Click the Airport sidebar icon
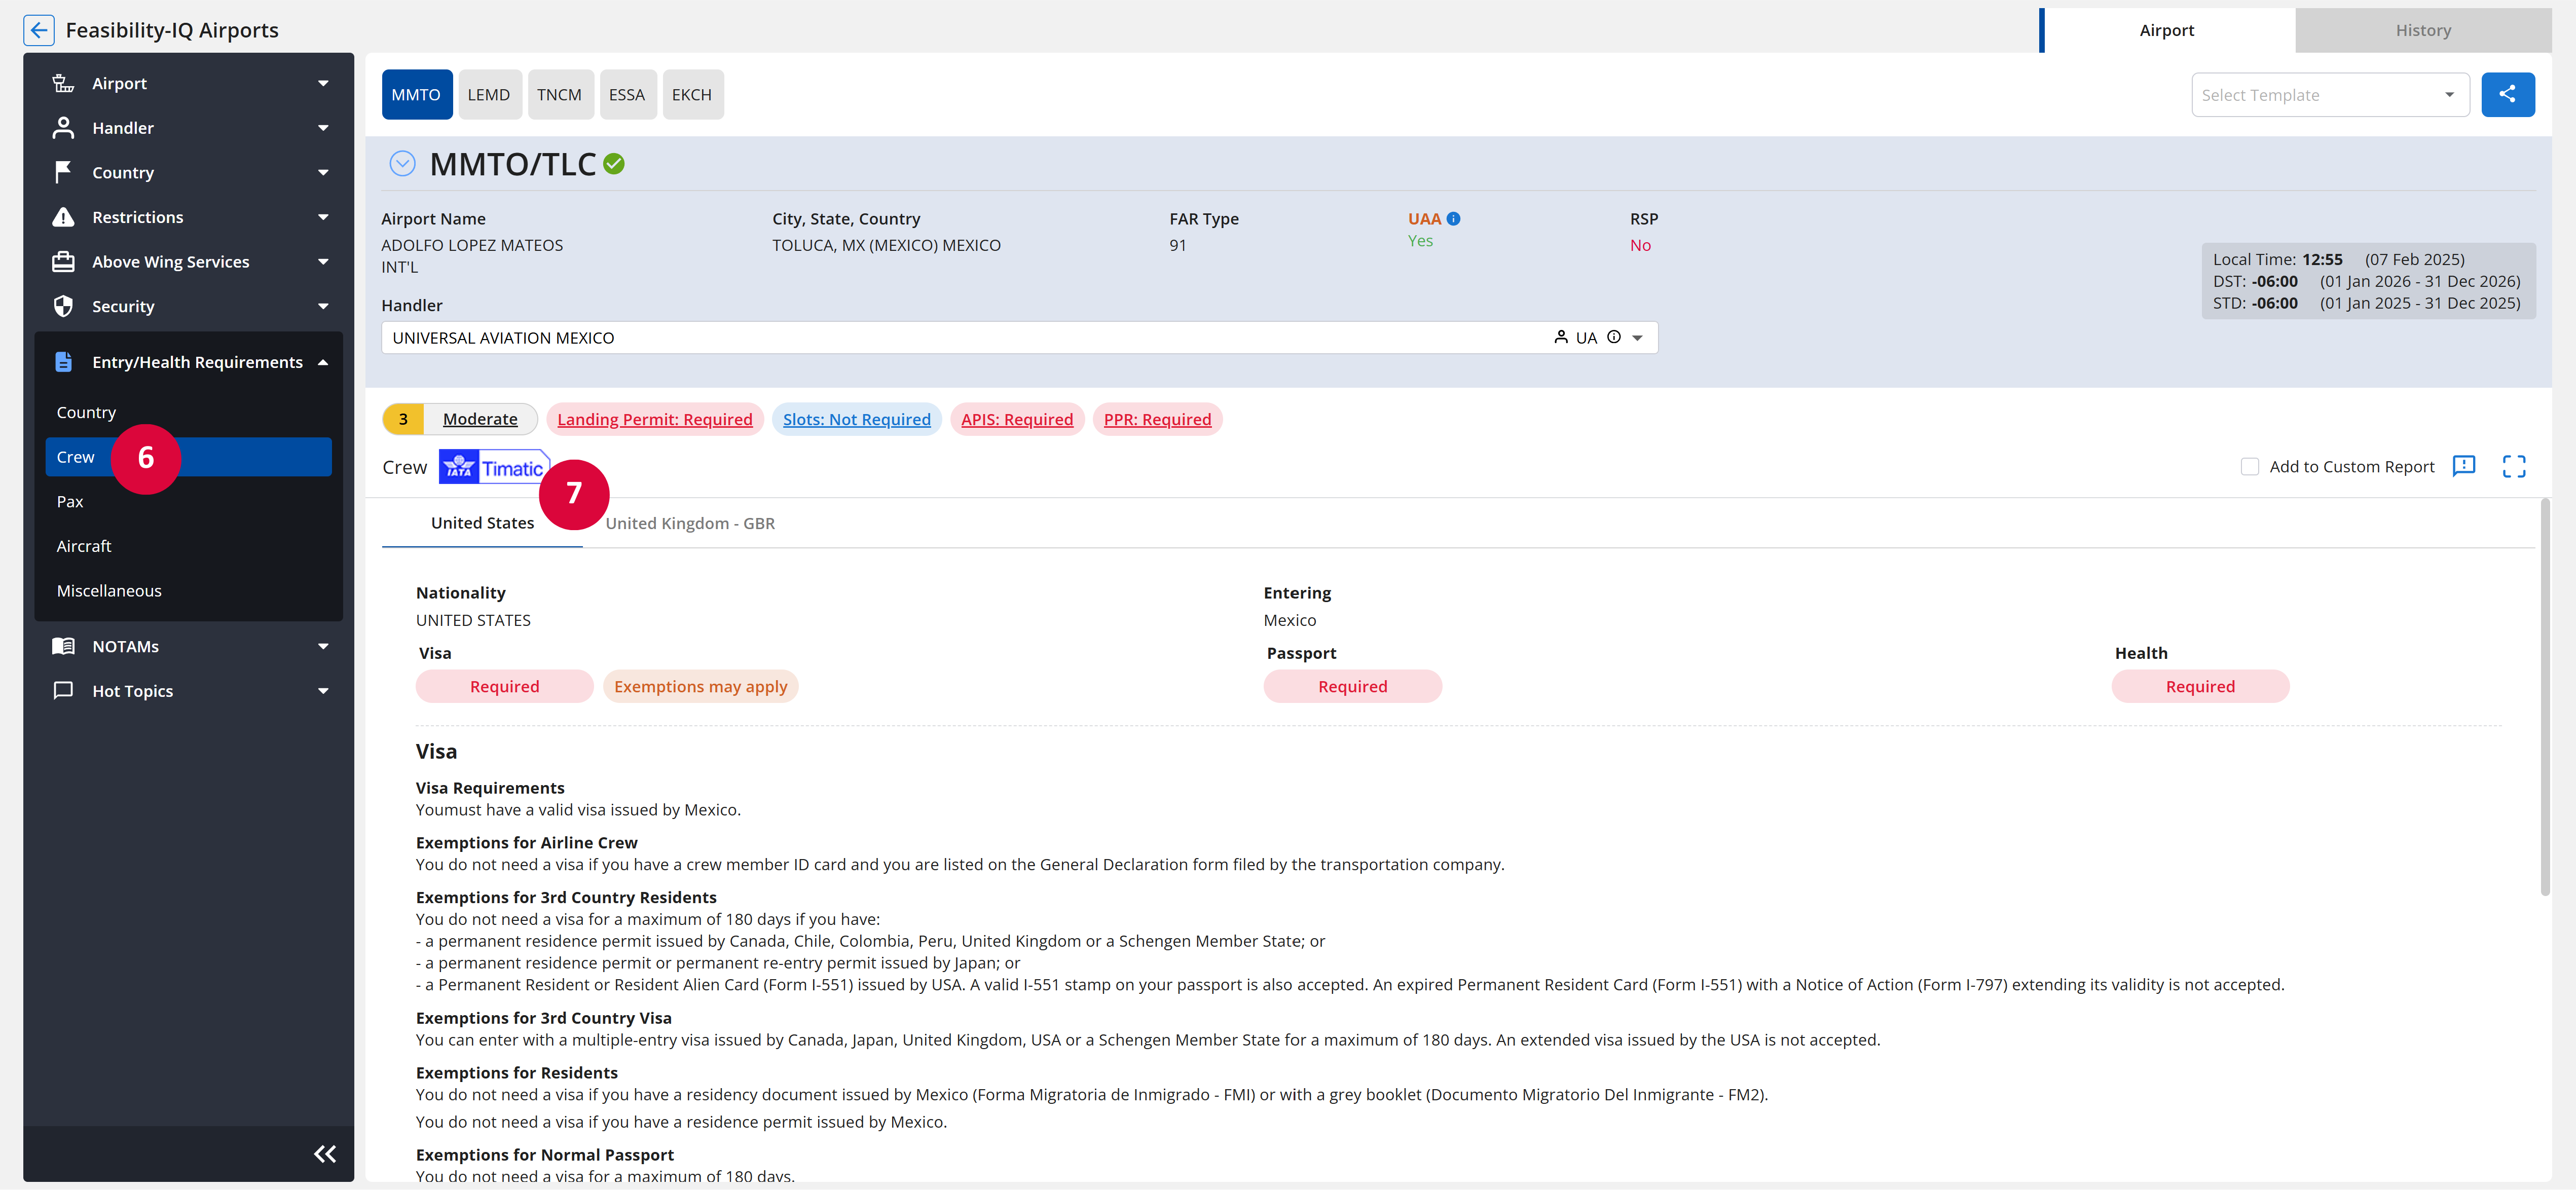 tap(63, 83)
